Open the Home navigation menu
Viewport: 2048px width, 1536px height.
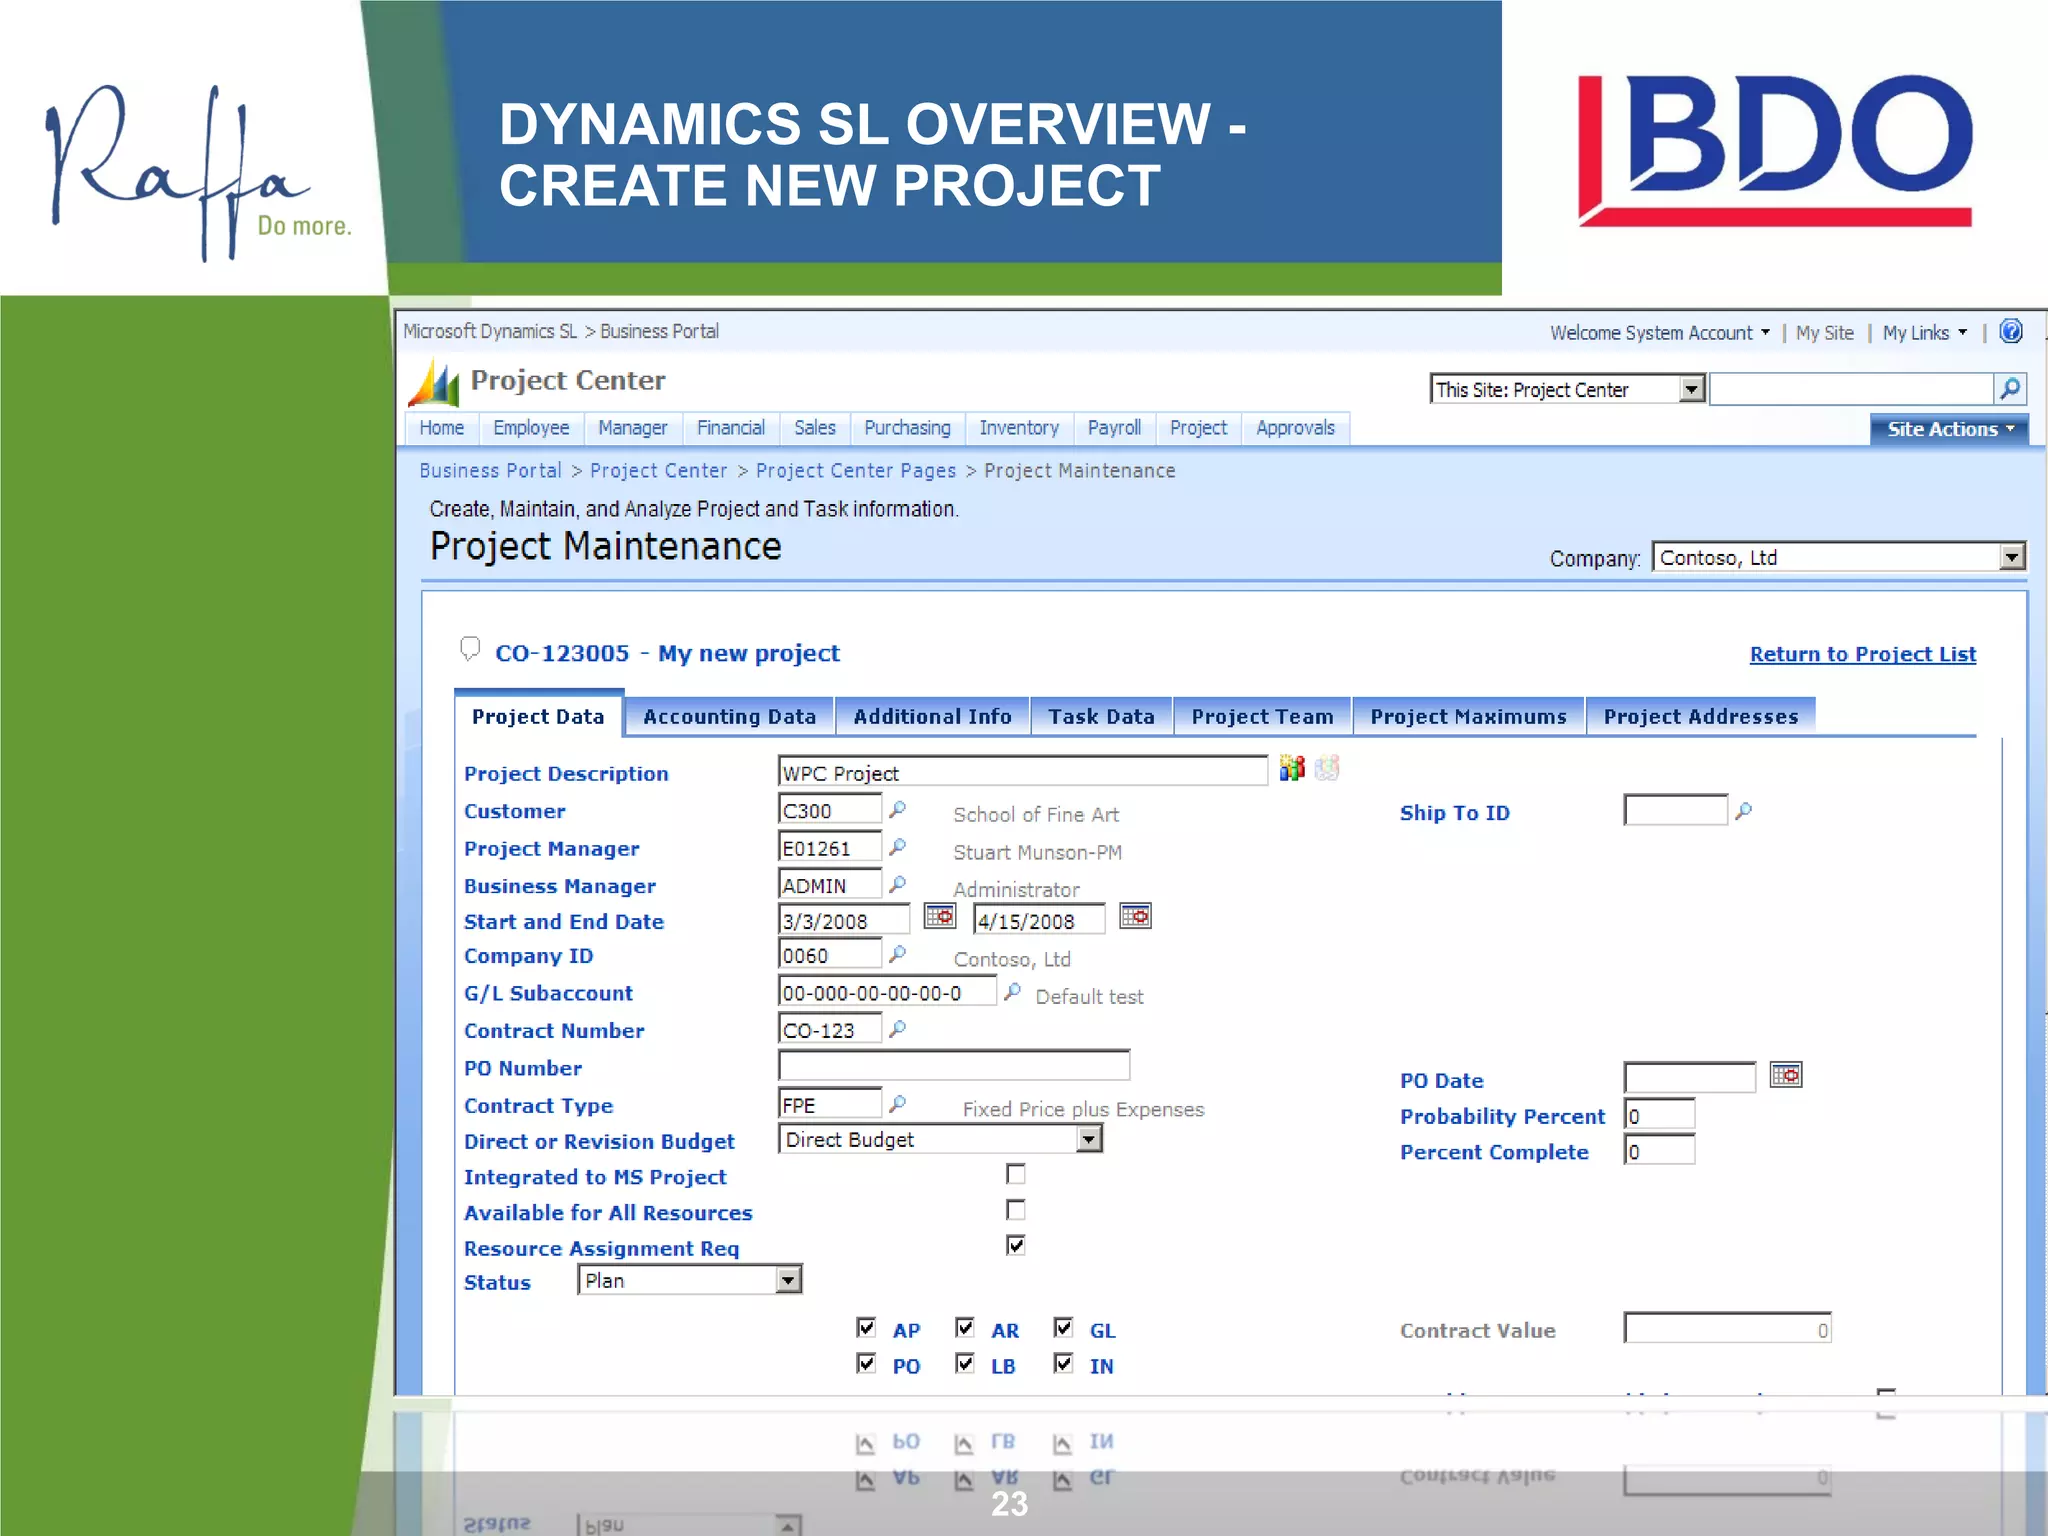442,427
